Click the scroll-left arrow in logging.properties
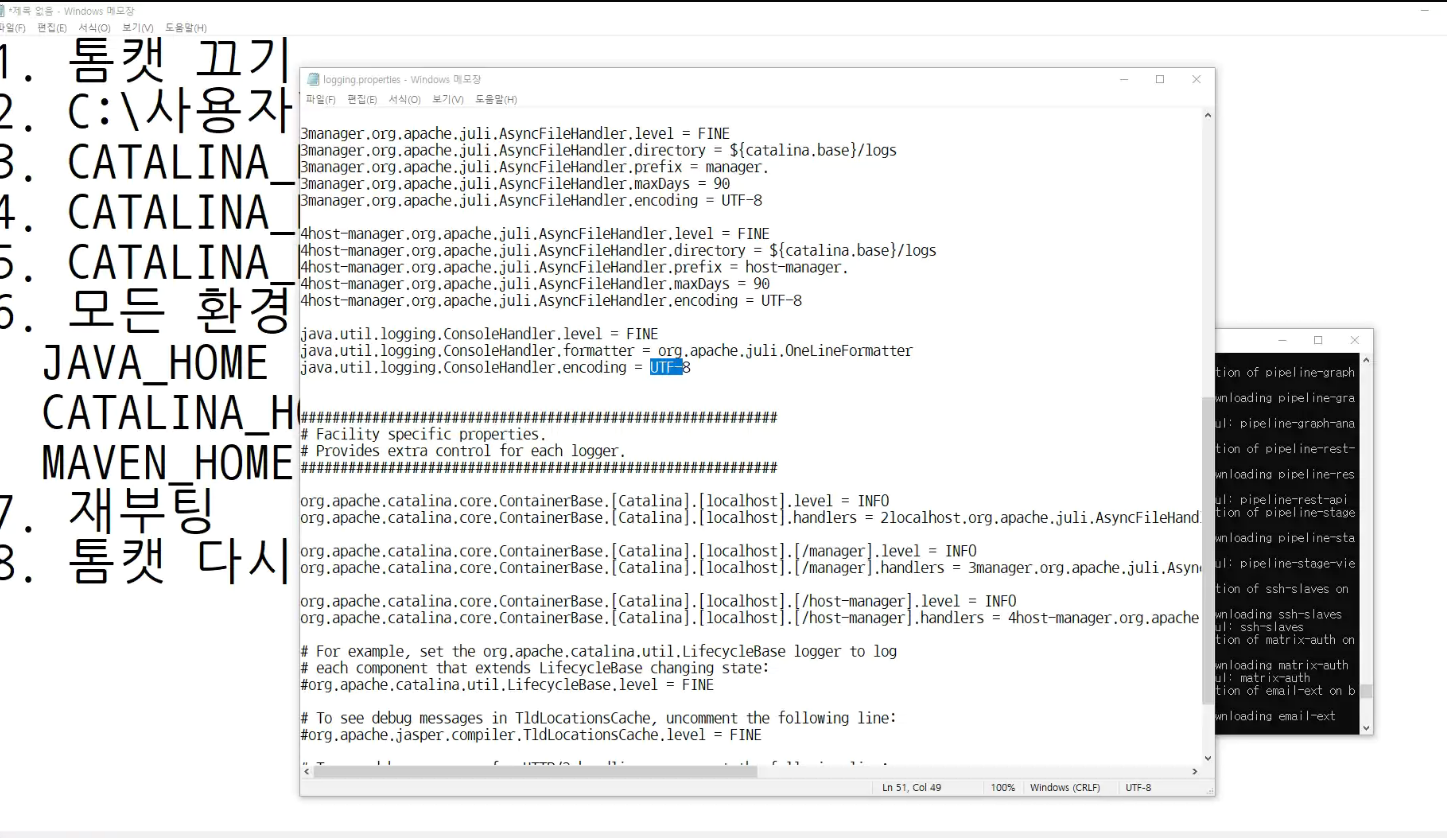The image size is (1447, 838). (x=307, y=772)
